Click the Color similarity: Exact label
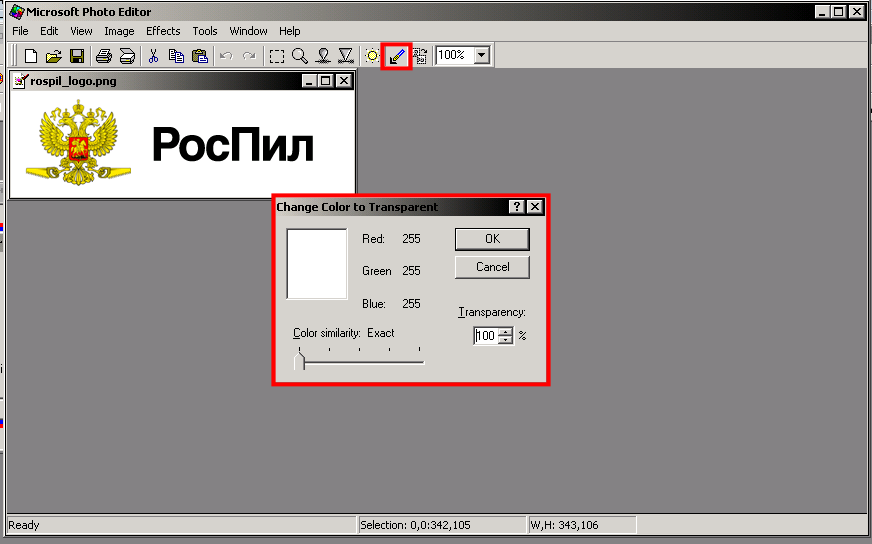872x544 pixels. [x=344, y=333]
